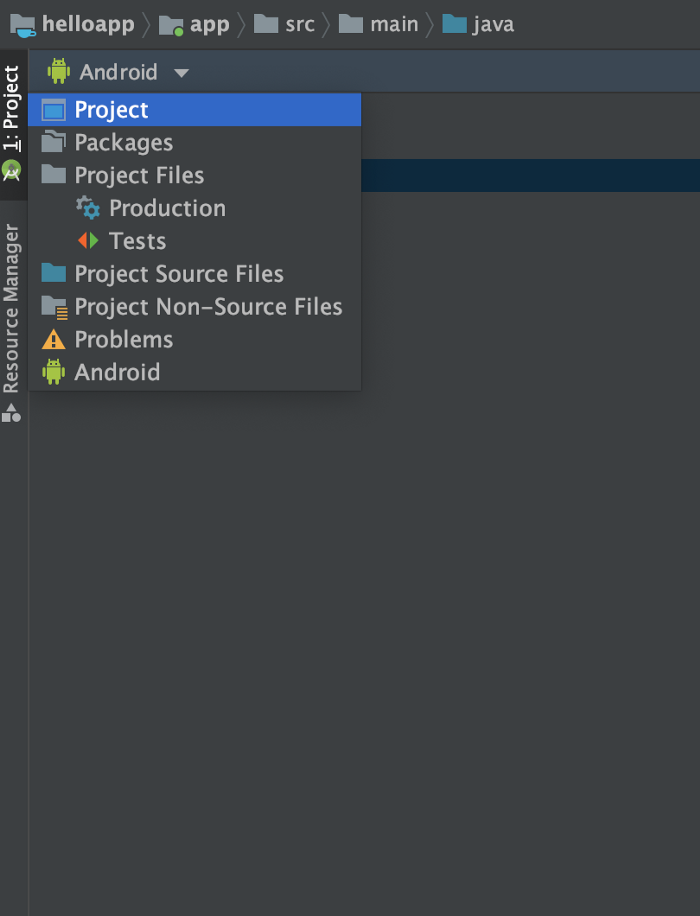Viewport: 700px width, 916px height.
Task: Click the main gray folder icon
Action: point(351,24)
